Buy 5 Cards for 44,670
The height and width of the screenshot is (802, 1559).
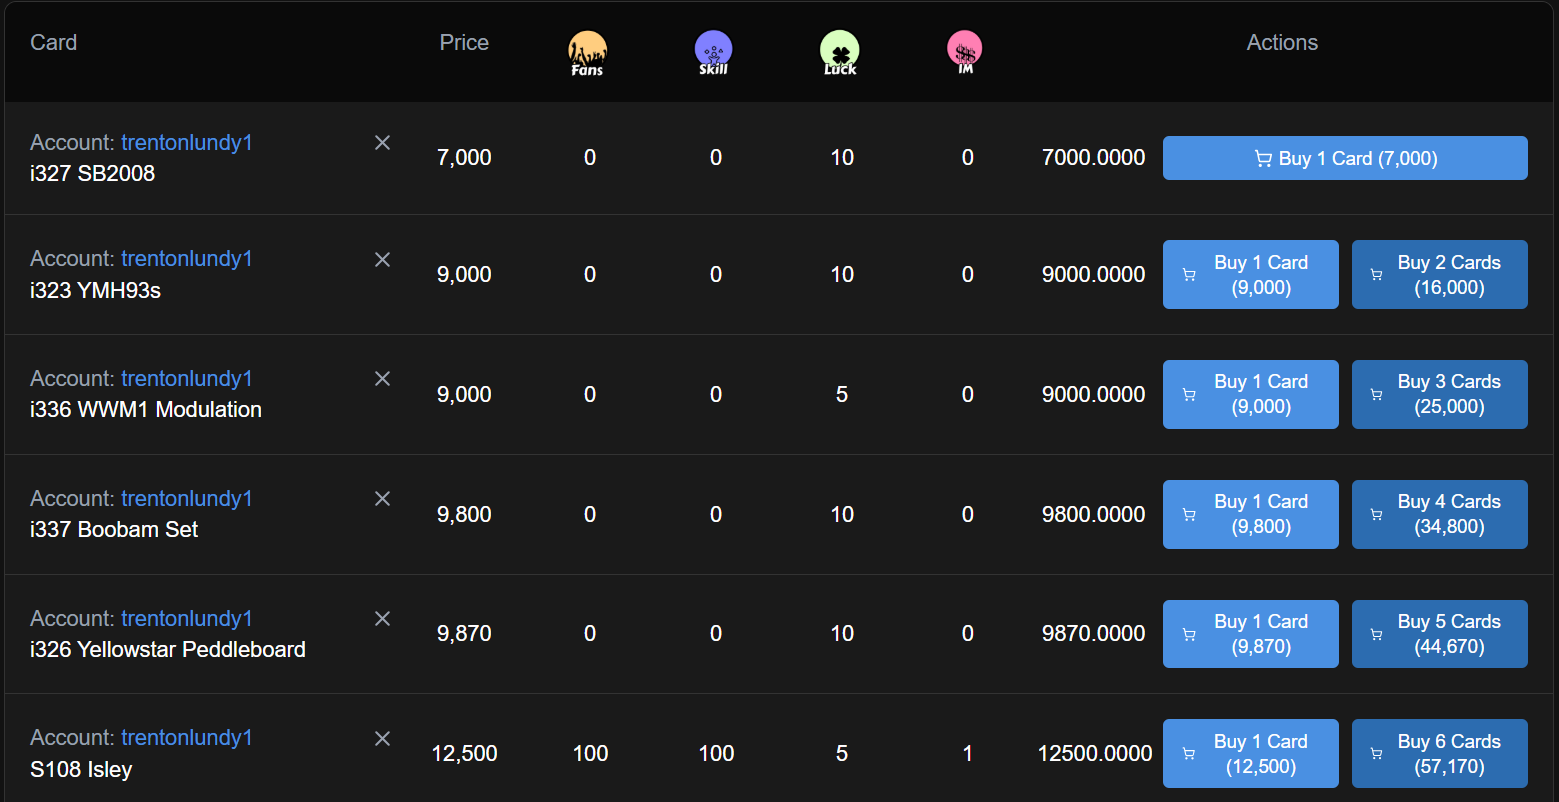point(1439,633)
